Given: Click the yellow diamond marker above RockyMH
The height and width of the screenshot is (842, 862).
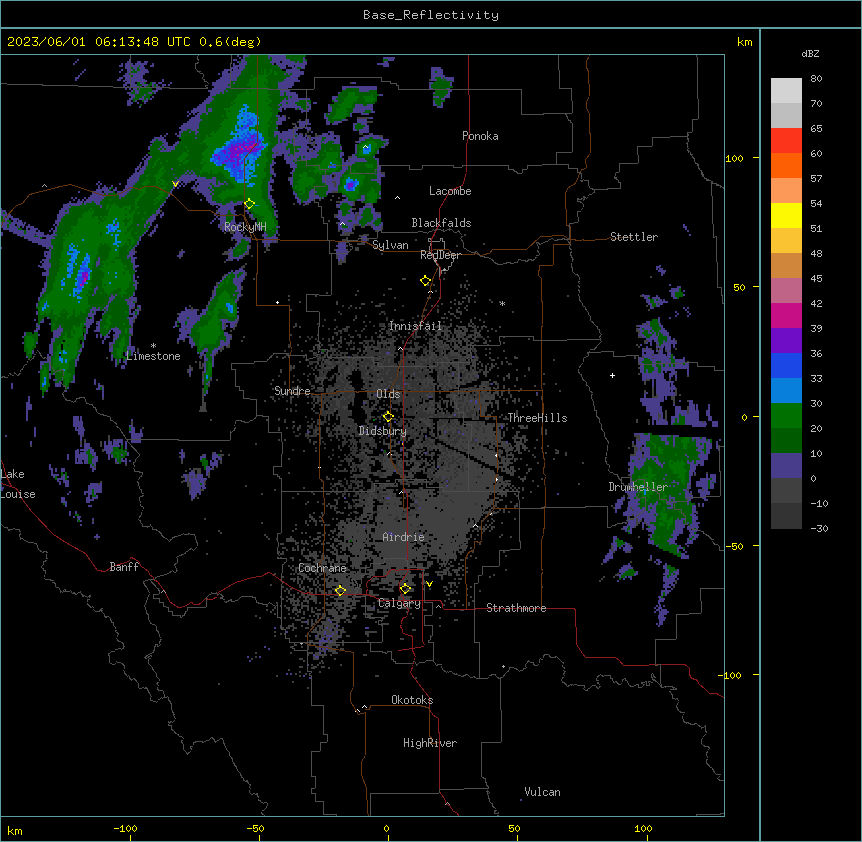Looking at the screenshot, I should pos(250,204).
